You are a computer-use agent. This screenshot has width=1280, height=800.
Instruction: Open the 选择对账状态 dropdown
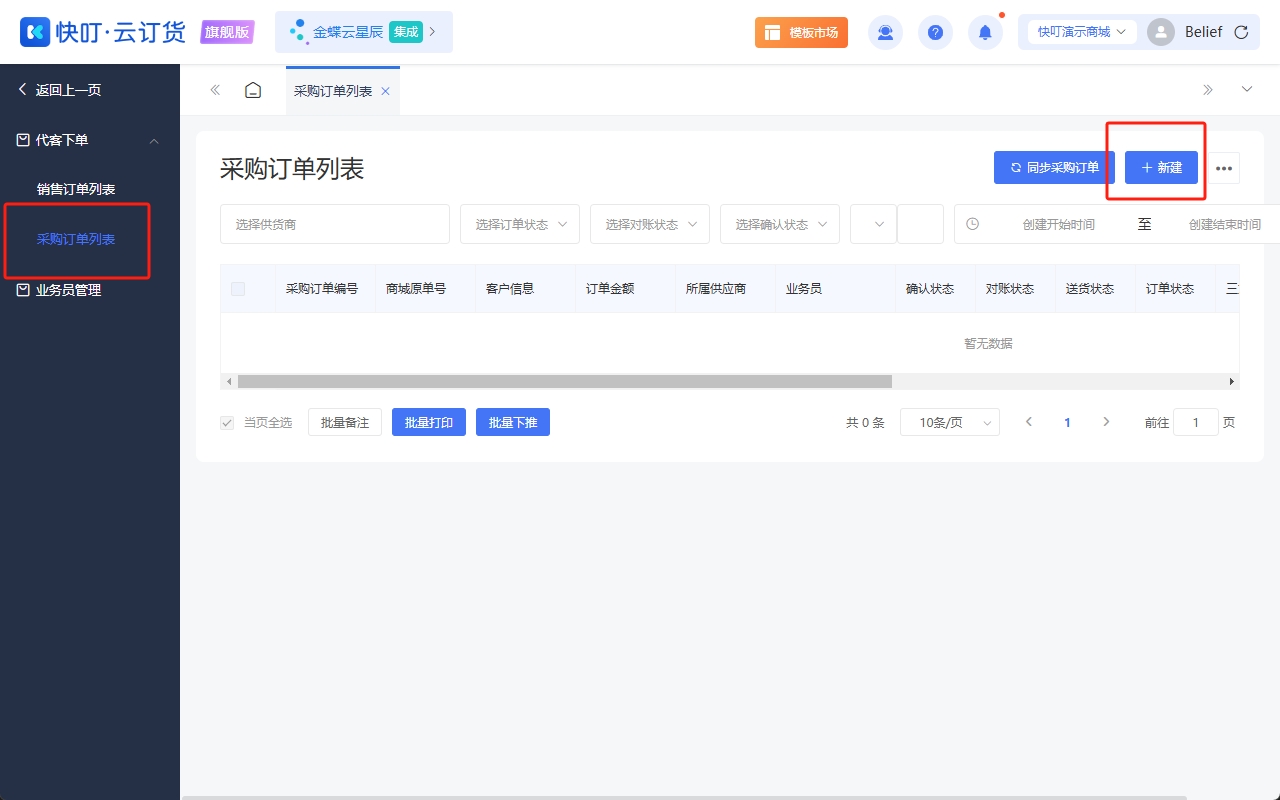(650, 224)
